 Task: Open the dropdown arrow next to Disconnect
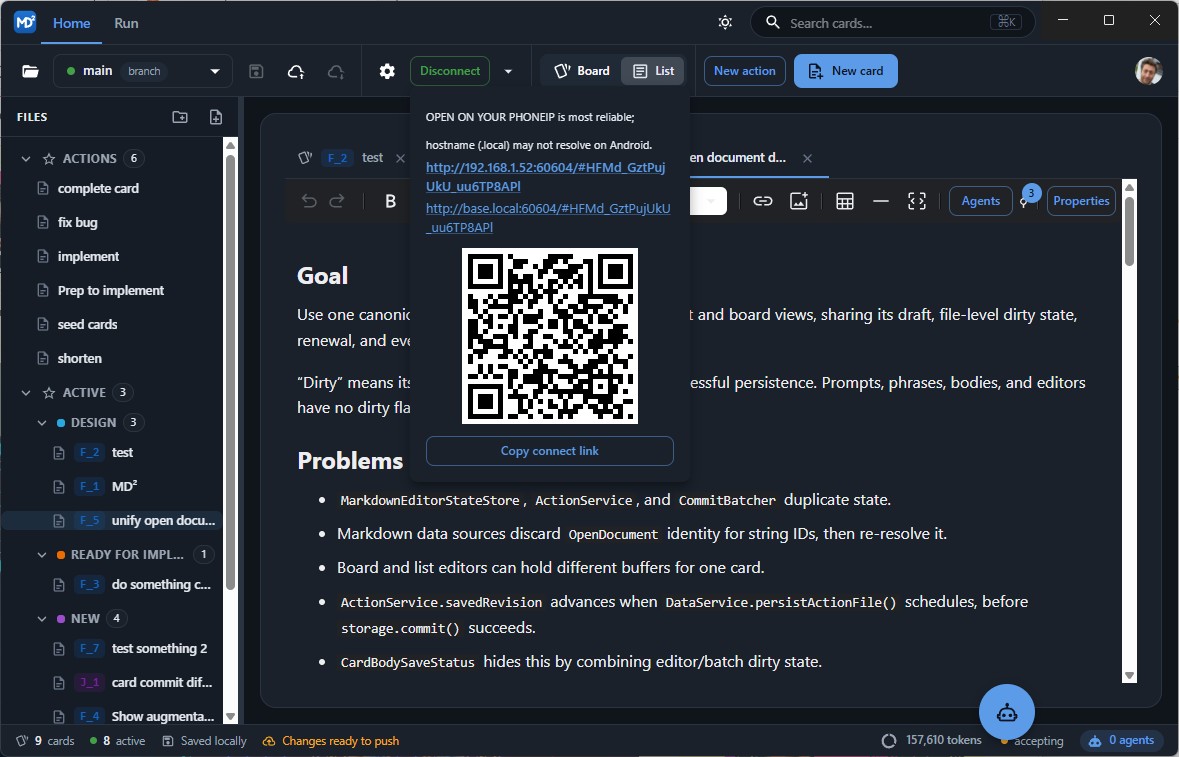pyautogui.click(x=508, y=71)
